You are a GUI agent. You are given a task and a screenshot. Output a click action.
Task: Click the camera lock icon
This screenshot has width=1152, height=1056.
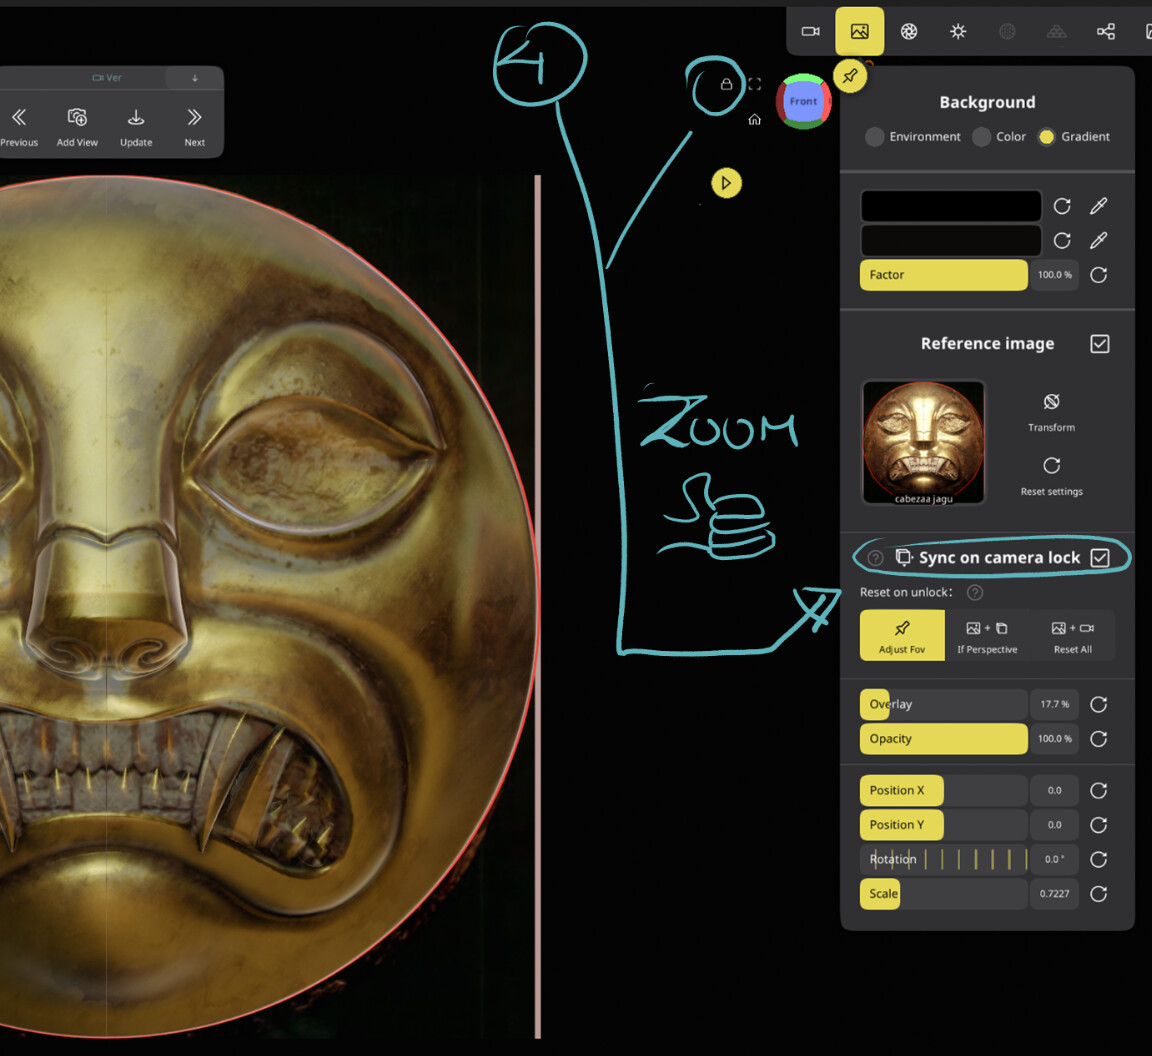point(726,84)
